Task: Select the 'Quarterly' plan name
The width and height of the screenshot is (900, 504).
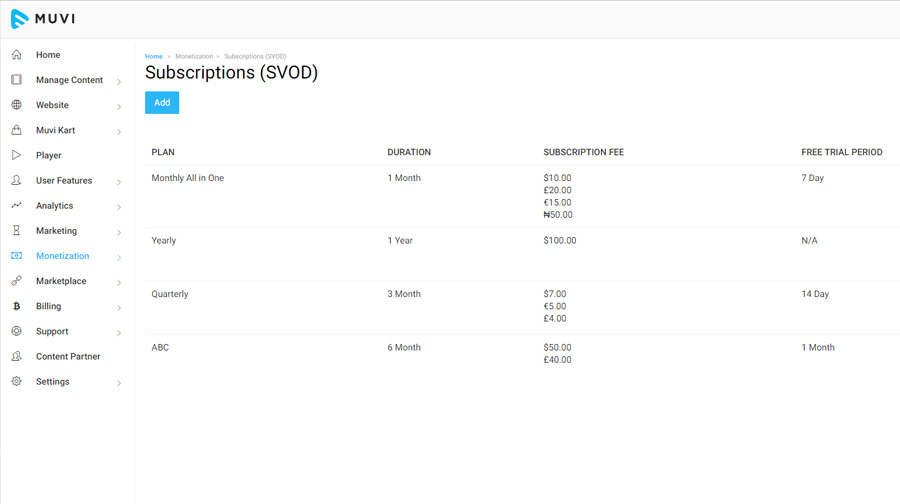Action: pyautogui.click(x=170, y=294)
